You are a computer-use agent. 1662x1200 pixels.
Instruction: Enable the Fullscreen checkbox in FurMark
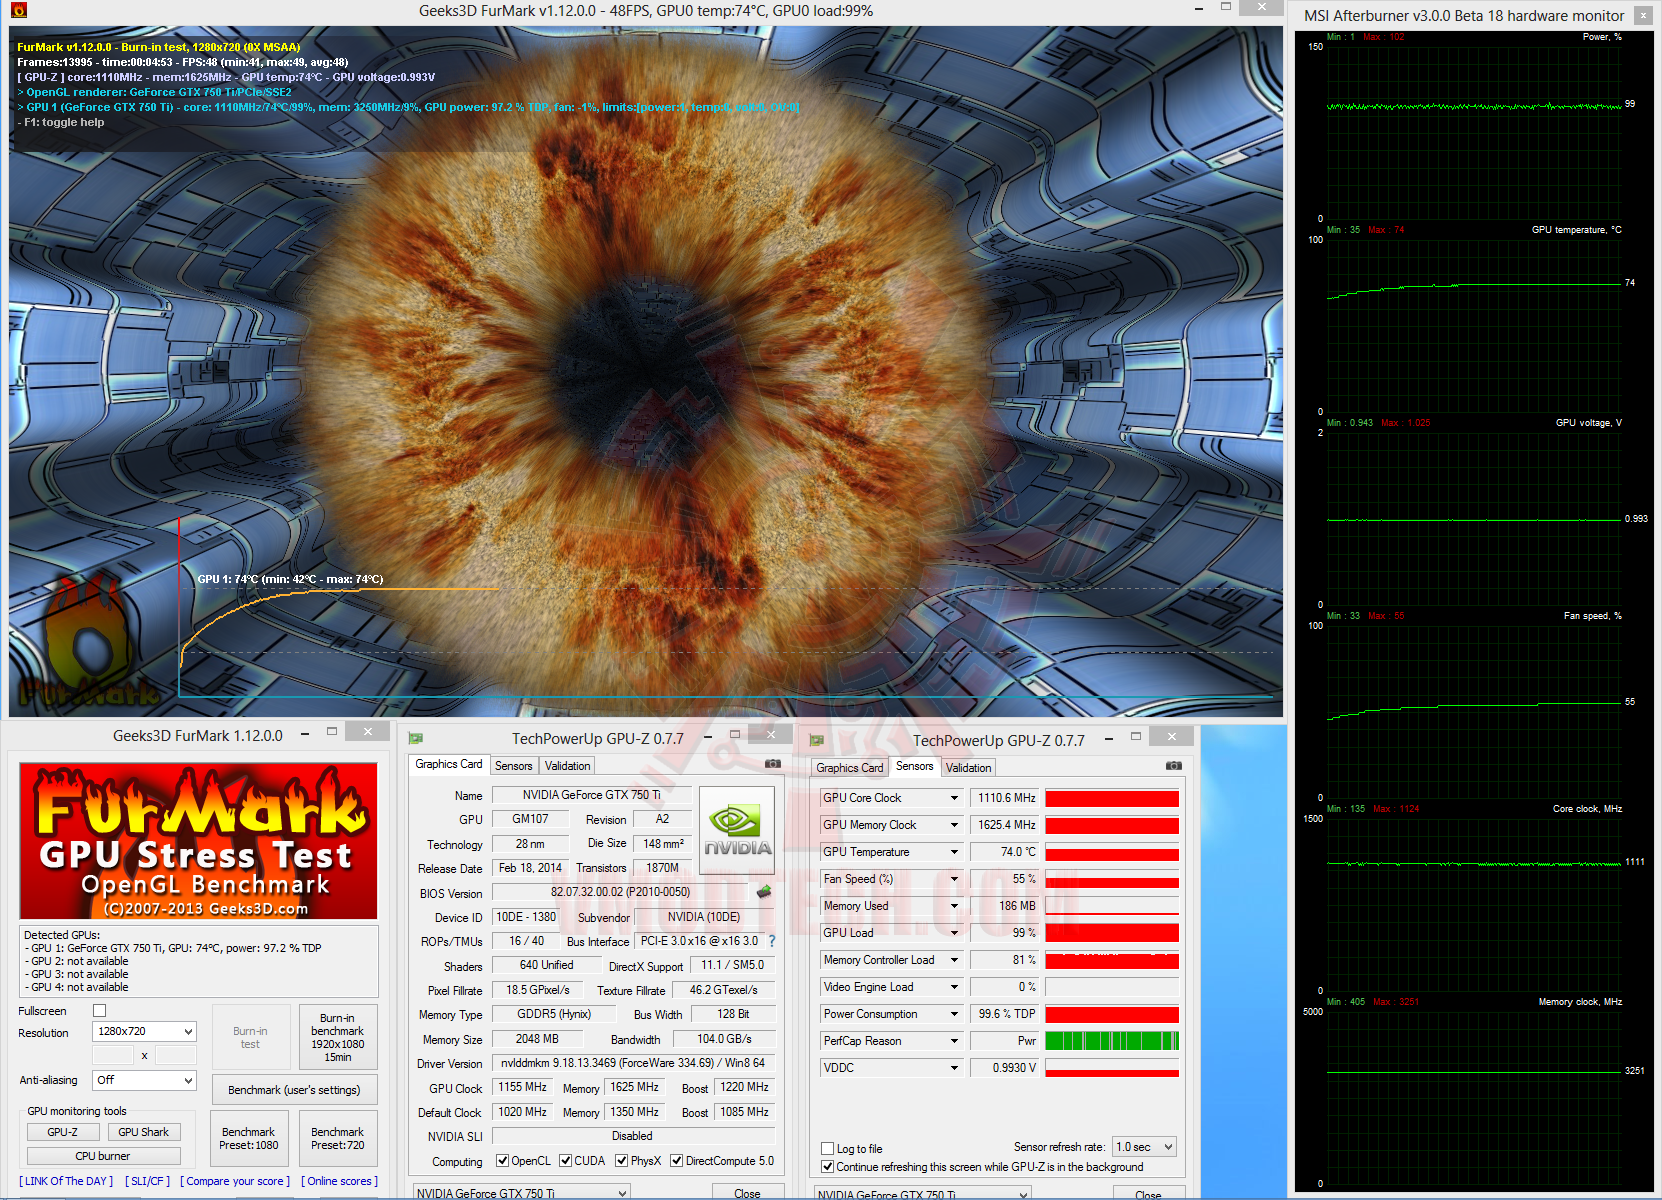pos(99,1011)
